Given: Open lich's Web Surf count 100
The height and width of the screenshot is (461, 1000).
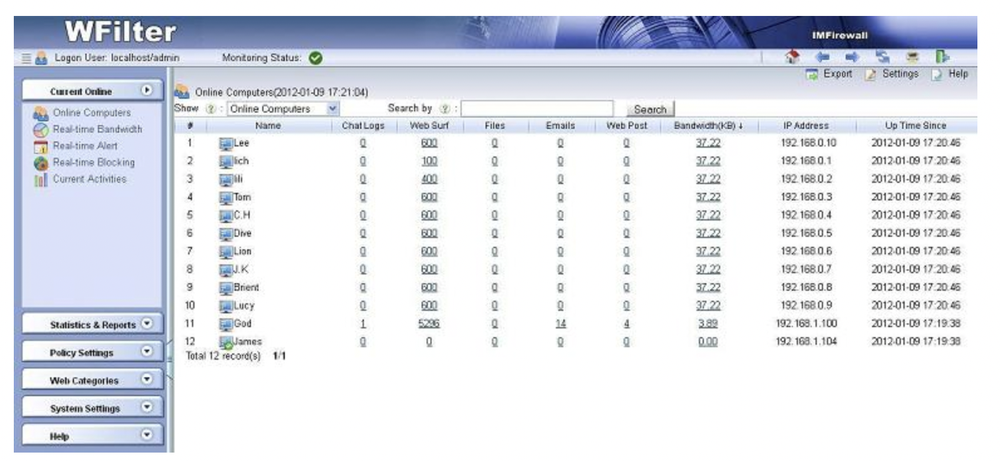Looking at the screenshot, I should click(429, 161).
